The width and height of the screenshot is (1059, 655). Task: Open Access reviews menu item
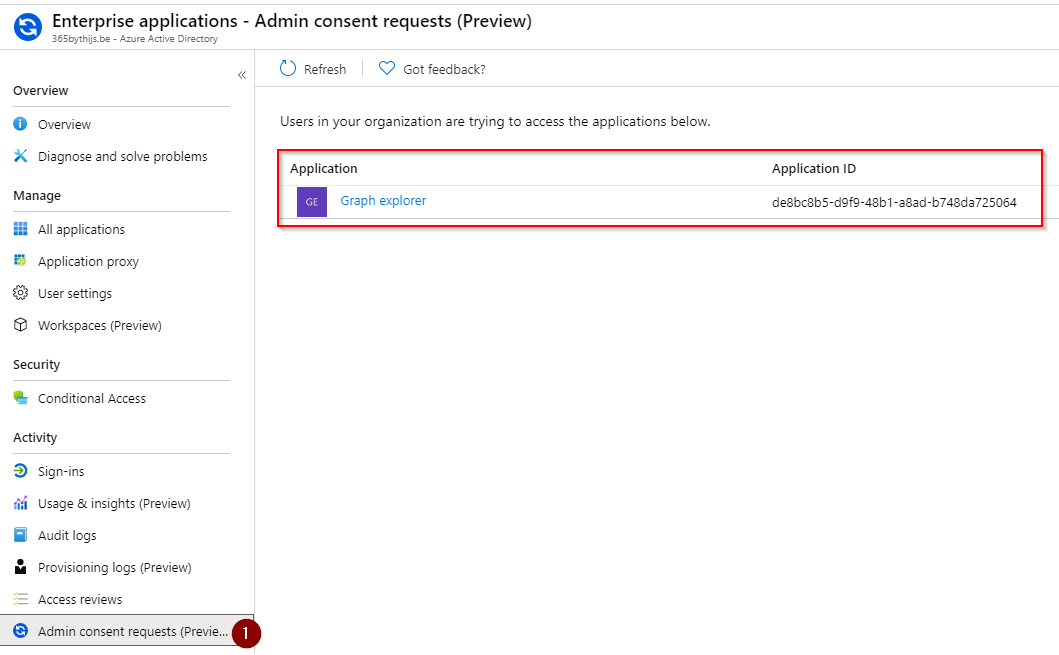point(80,599)
